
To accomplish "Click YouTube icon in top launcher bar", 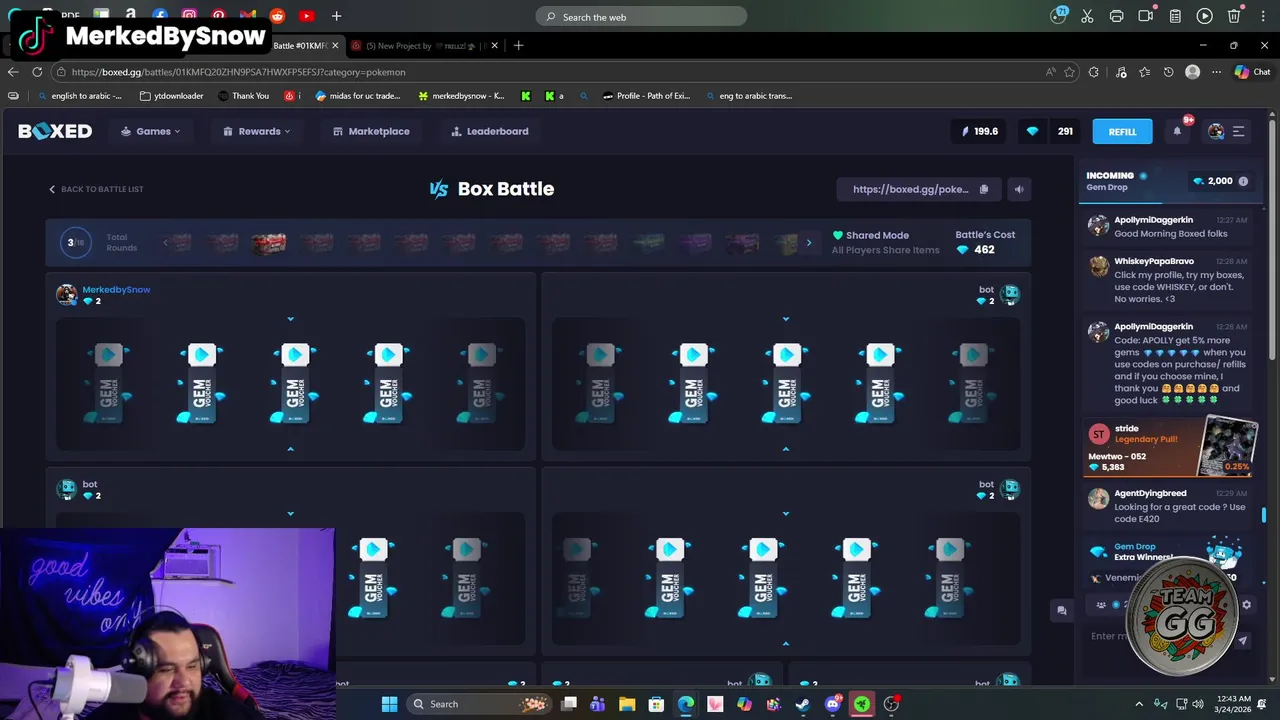I will point(306,16).
